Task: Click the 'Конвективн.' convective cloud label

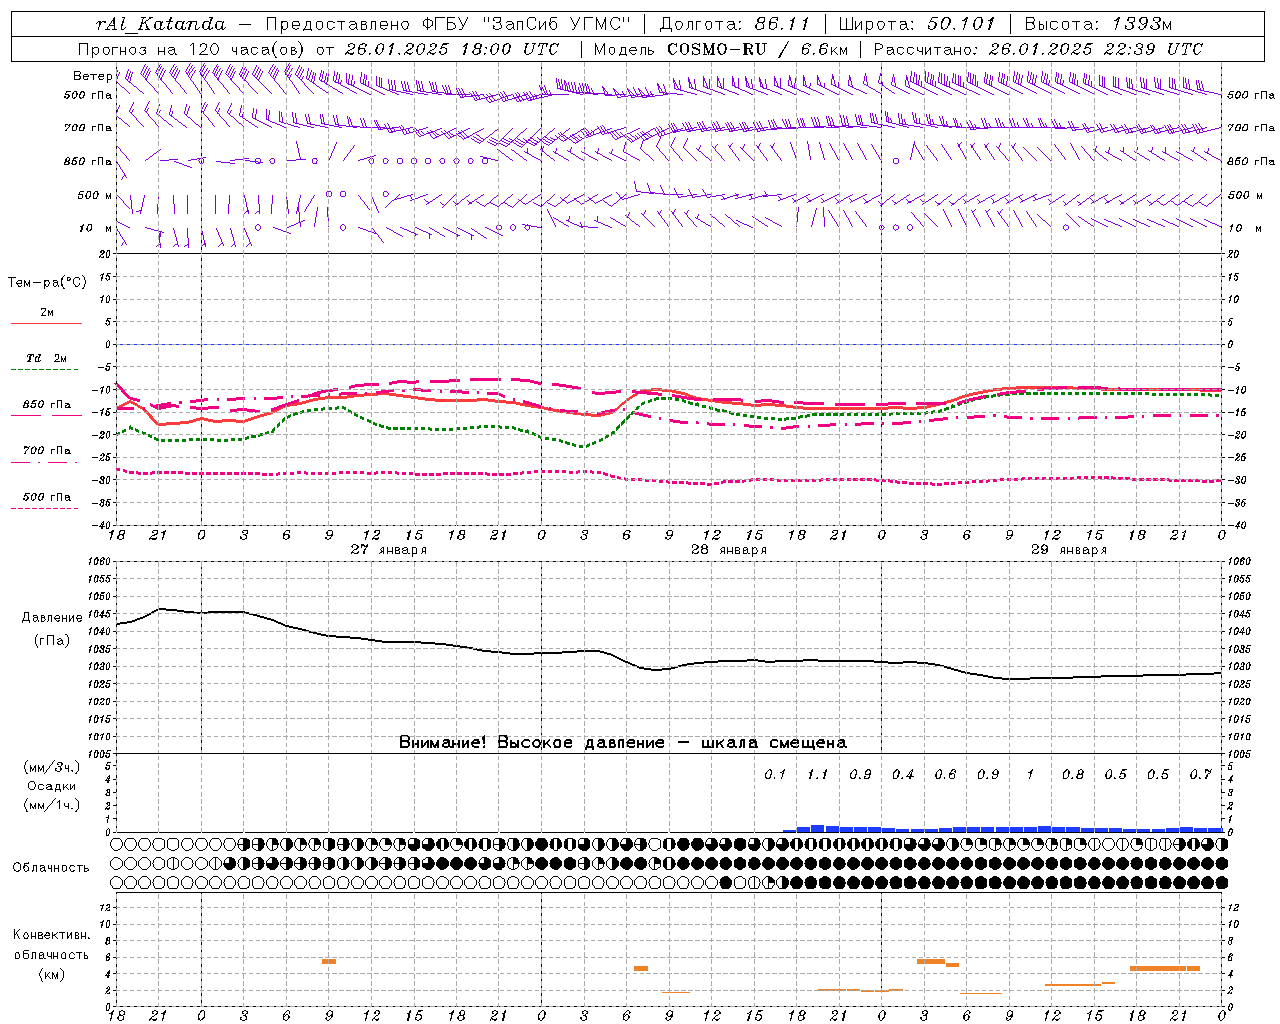Action: click(51, 935)
